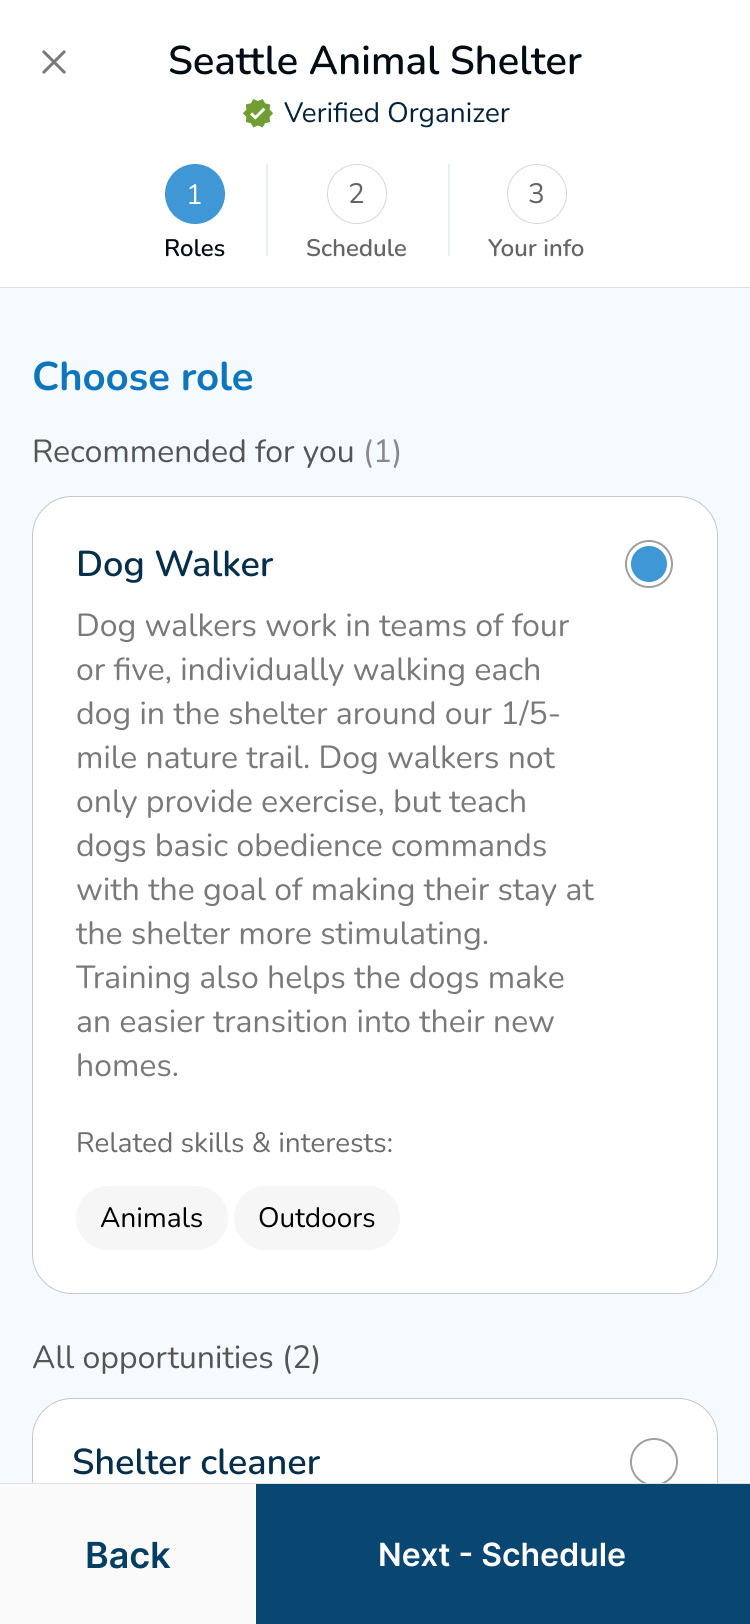Image resolution: width=750 pixels, height=1624 pixels.
Task: Click the All opportunities section heading
Action: pyautogui.click(x=177, y=1357)
